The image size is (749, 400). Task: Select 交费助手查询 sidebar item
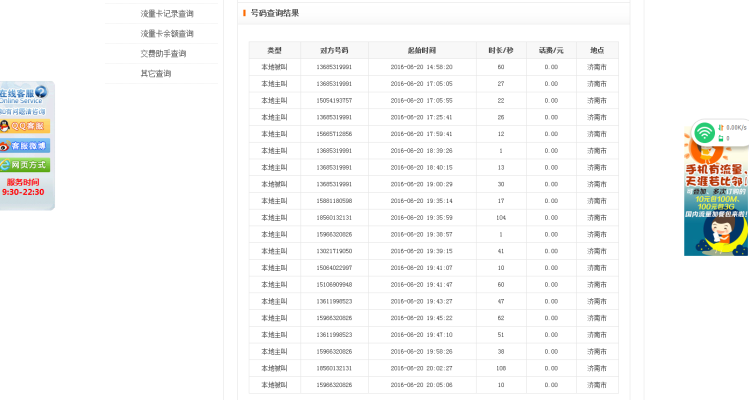point(163,54)
